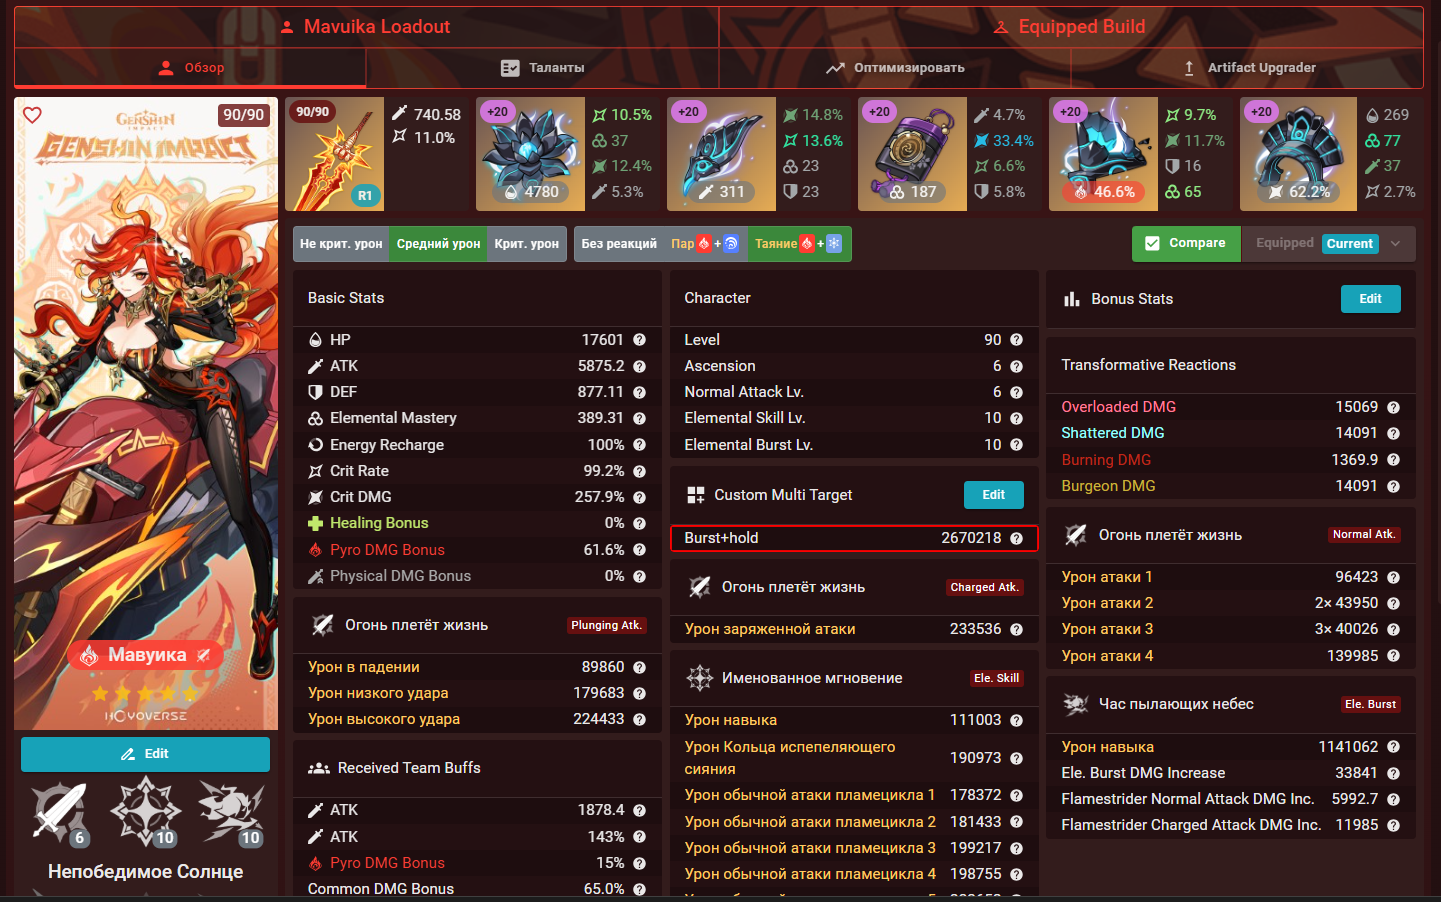1441x902 pixels.
Task: Click the help icon beside Ele. Burst DMG Increase
Action: click(x=1393, y=773)
